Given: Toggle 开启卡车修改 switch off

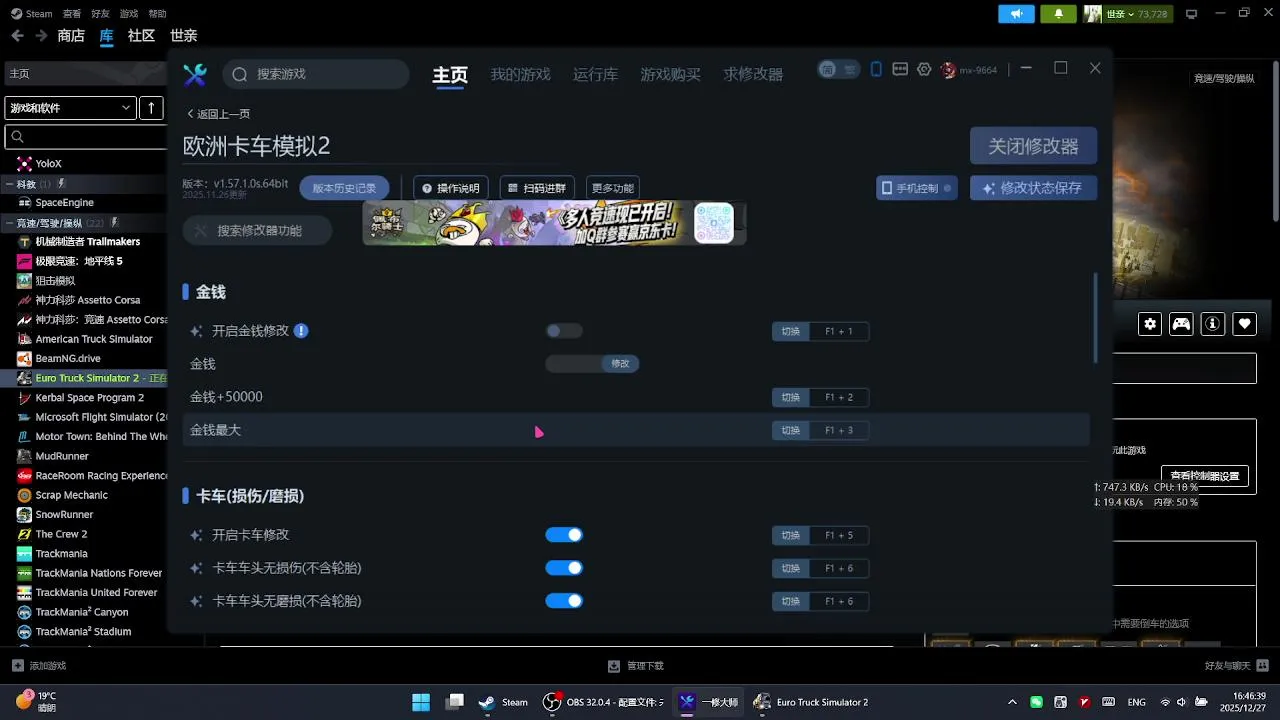Looking at the screenshot, I should [x=564, y=535].
